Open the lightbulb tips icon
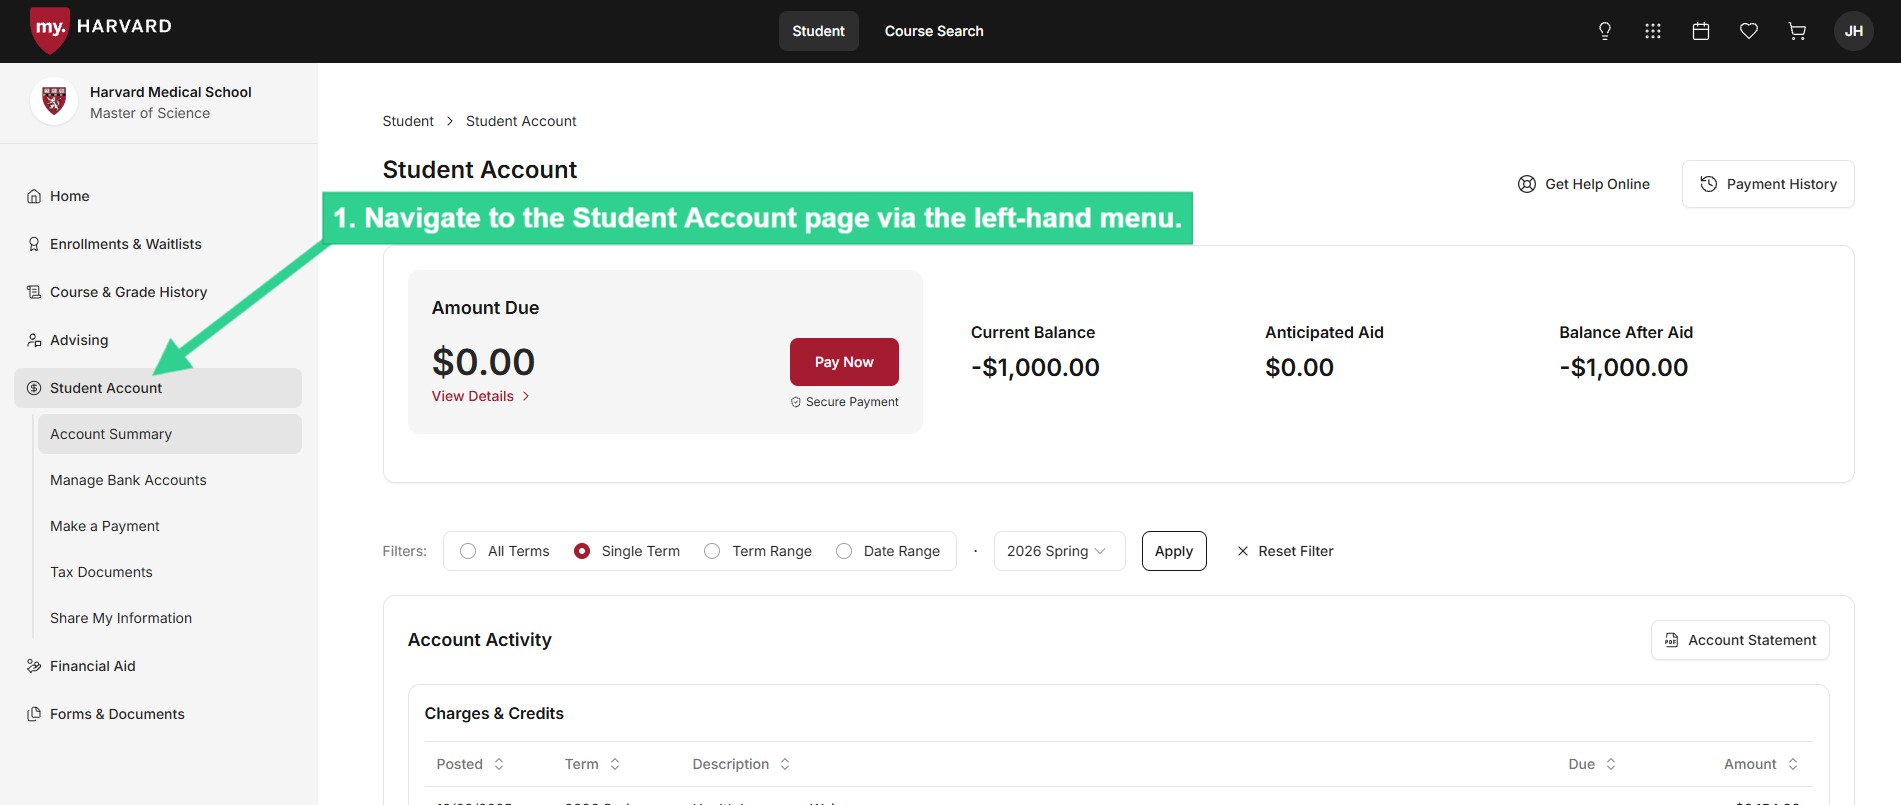This screenshot has height=805, width=1901. click(1605, 31)
